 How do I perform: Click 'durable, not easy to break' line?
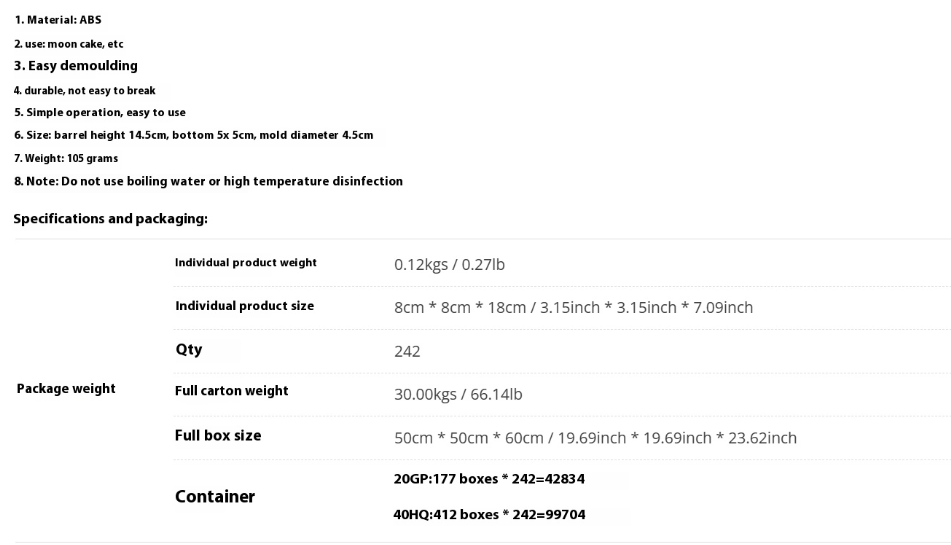coord(85,90)
